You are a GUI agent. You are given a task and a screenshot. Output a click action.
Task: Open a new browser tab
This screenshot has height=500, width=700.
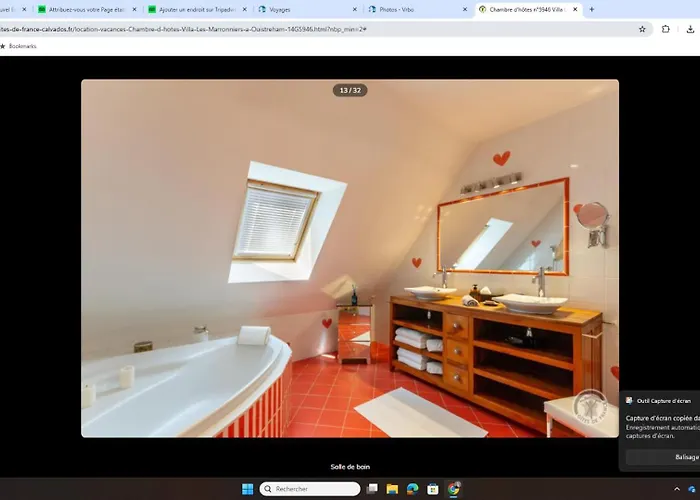(592, 9)
